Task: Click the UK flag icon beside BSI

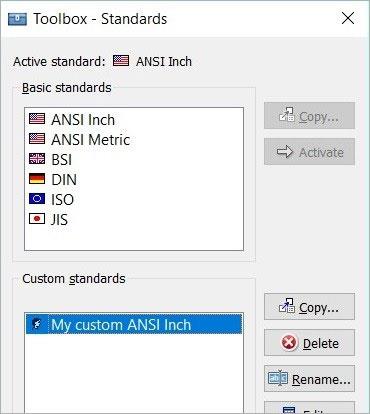Action: point(37,159)
